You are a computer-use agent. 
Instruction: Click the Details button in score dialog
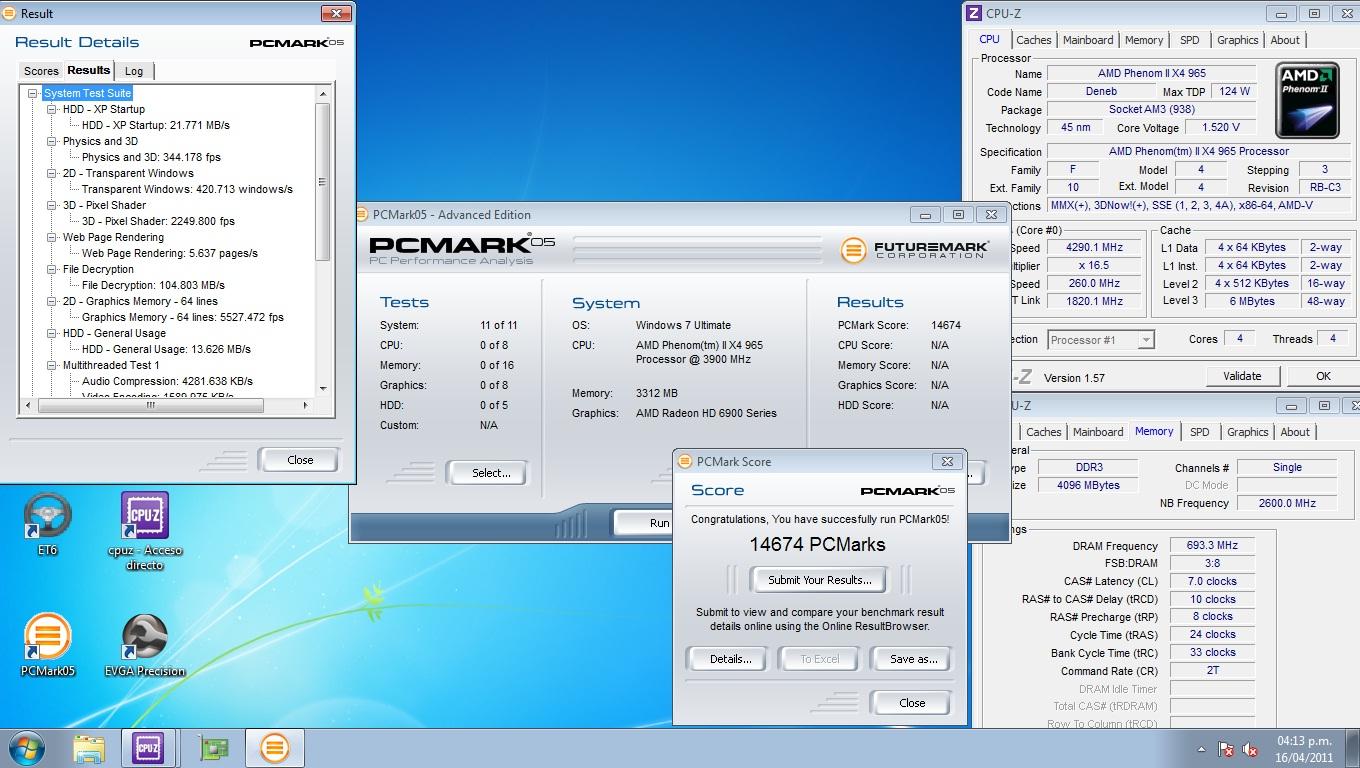point(730,659)
